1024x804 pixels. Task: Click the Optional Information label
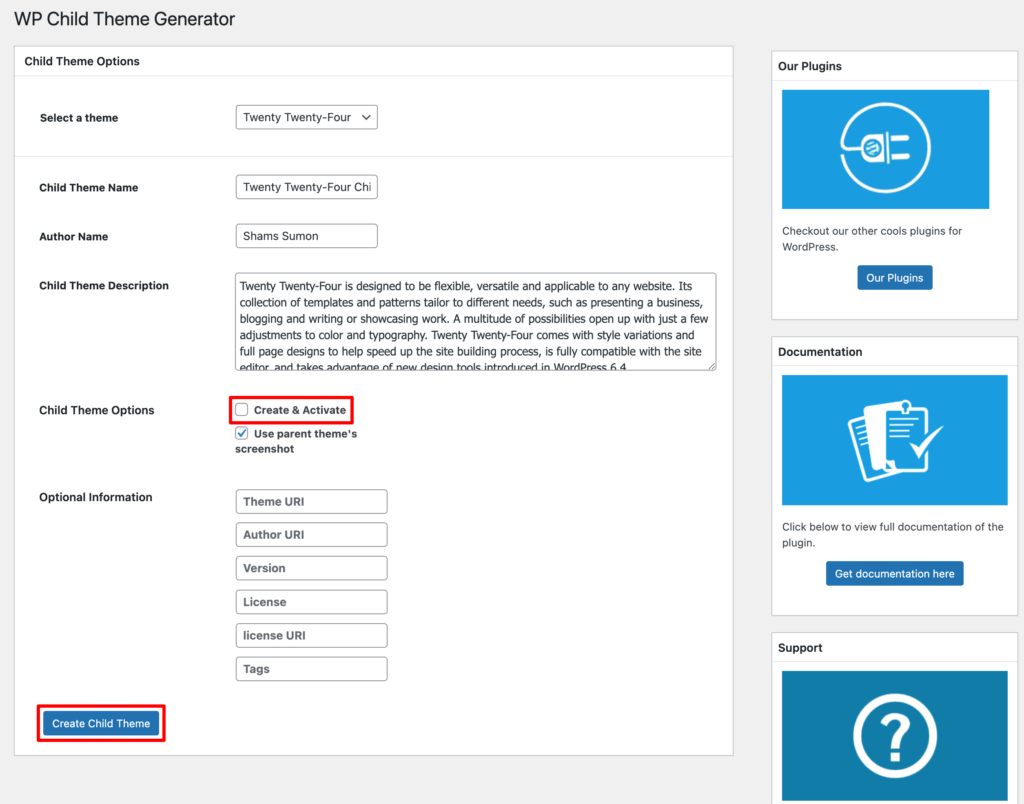[96, 497]
